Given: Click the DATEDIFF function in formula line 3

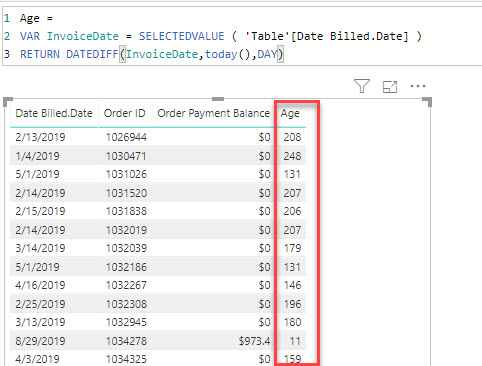Looking at the screenshot, I should click(x=92, y=54).
